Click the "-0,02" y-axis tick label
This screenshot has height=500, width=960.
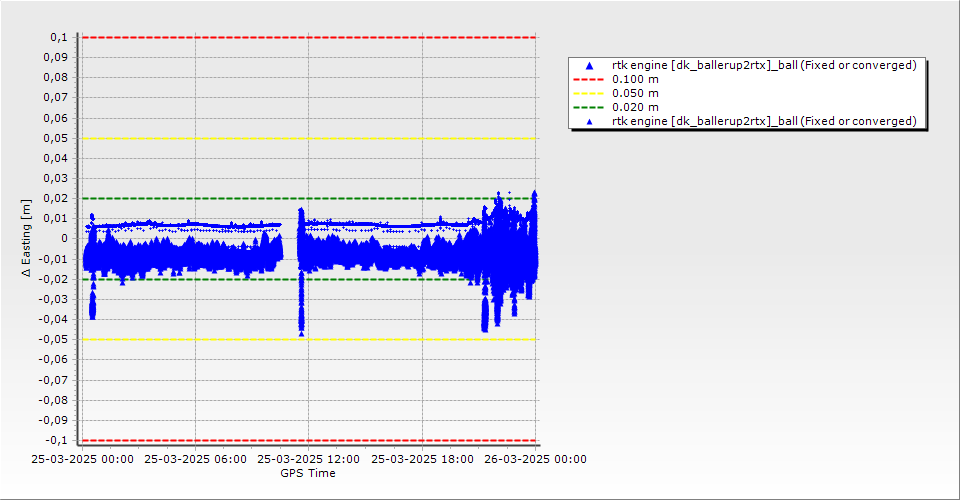tap(54, 279)
